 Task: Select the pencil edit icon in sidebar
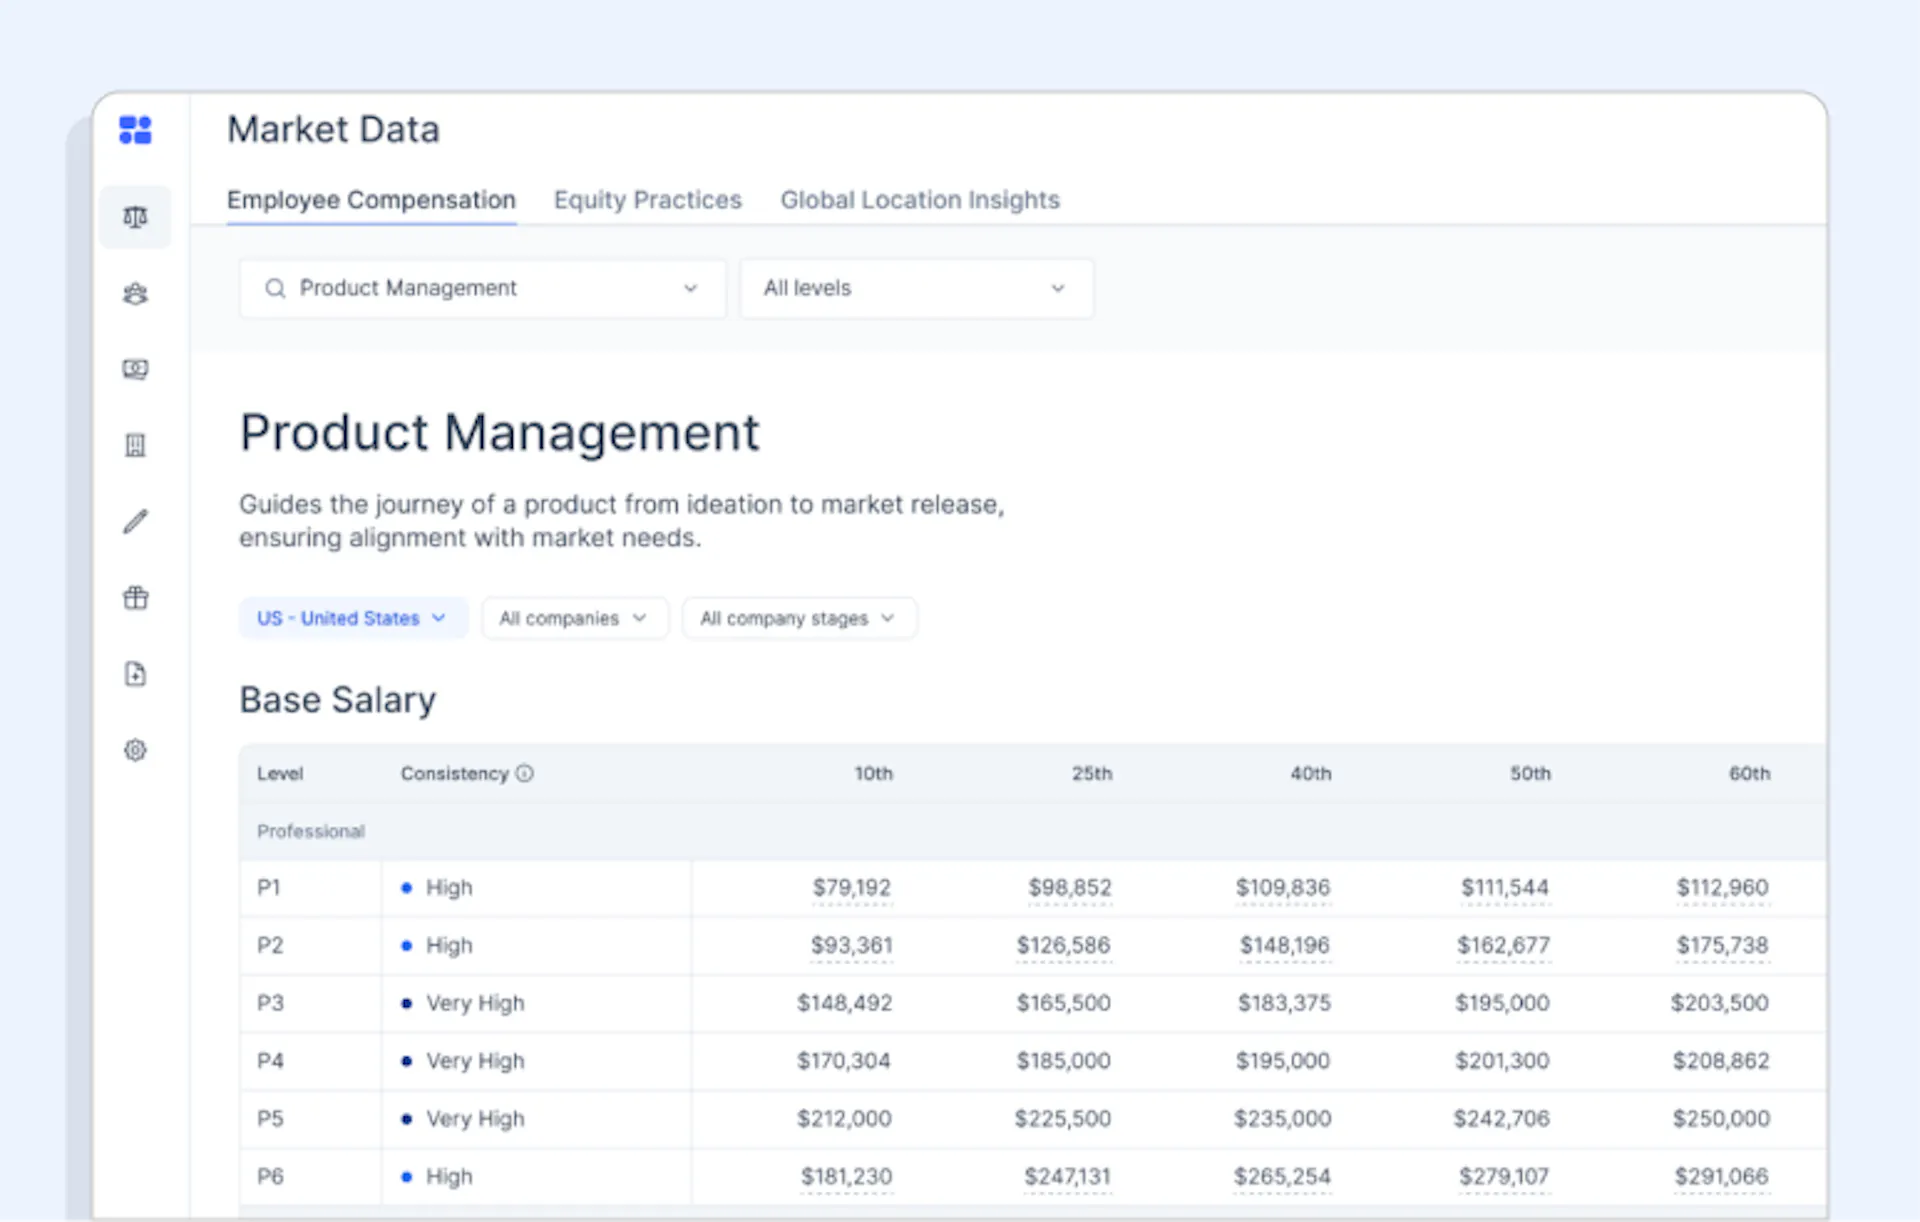pyautogui.click(x=135, y=521)
